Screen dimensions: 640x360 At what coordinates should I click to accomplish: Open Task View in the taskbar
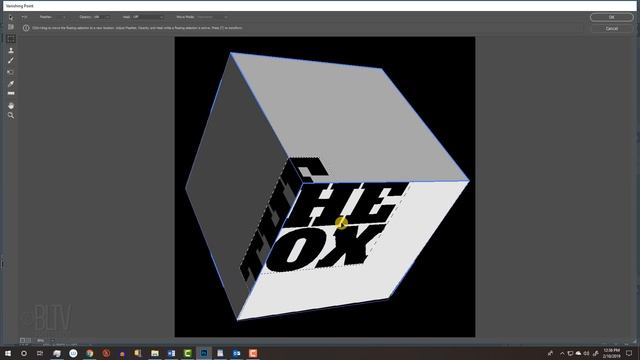click(x=40, y=353)
